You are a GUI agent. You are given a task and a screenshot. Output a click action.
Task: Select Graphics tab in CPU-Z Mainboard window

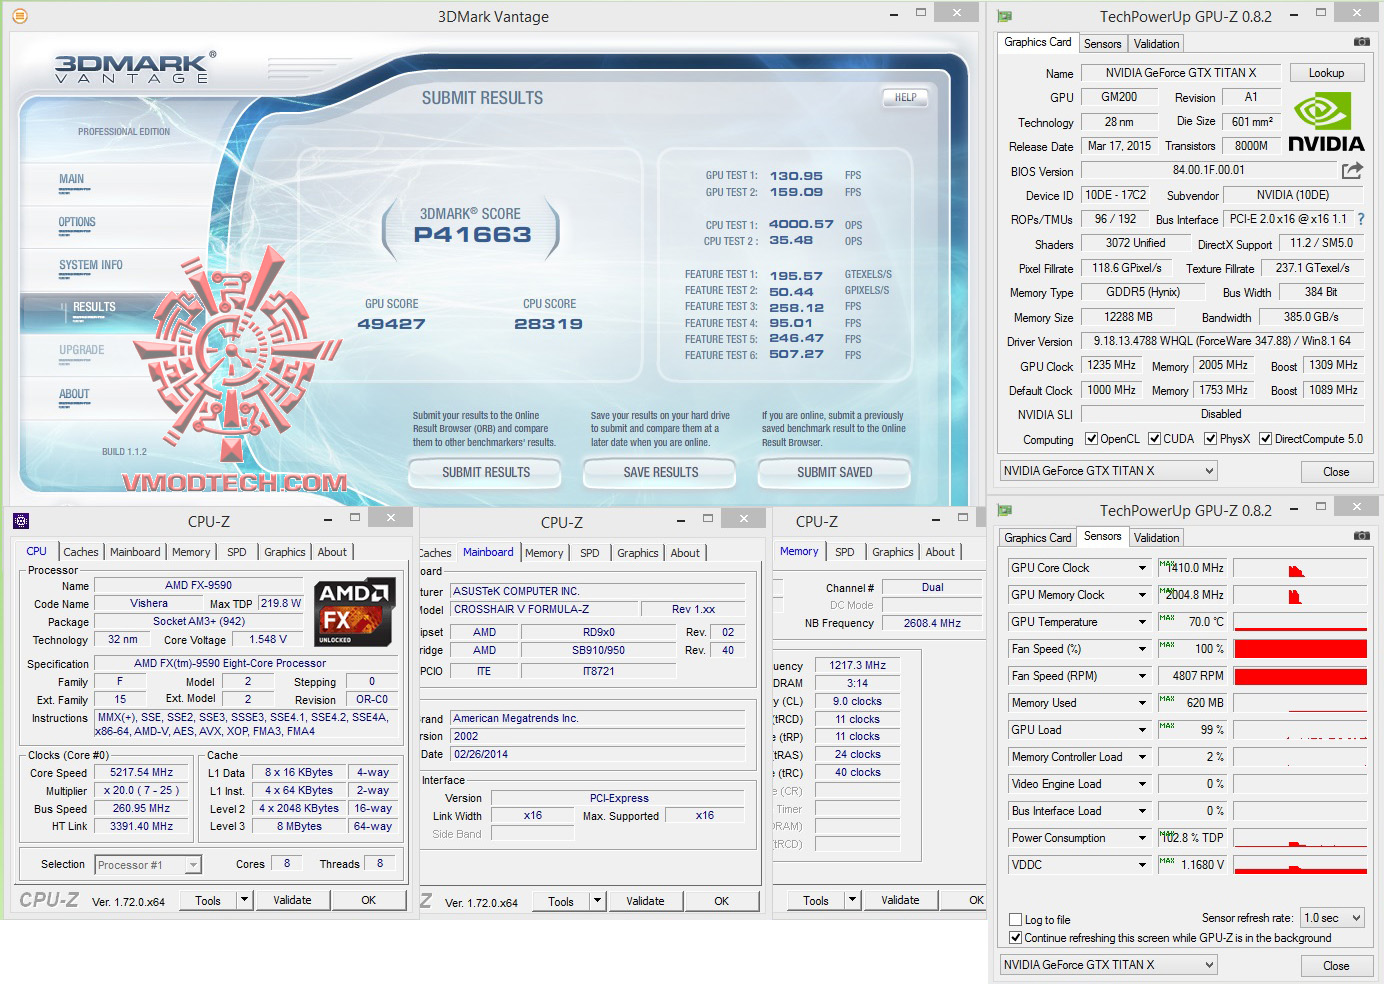point(638,553)
